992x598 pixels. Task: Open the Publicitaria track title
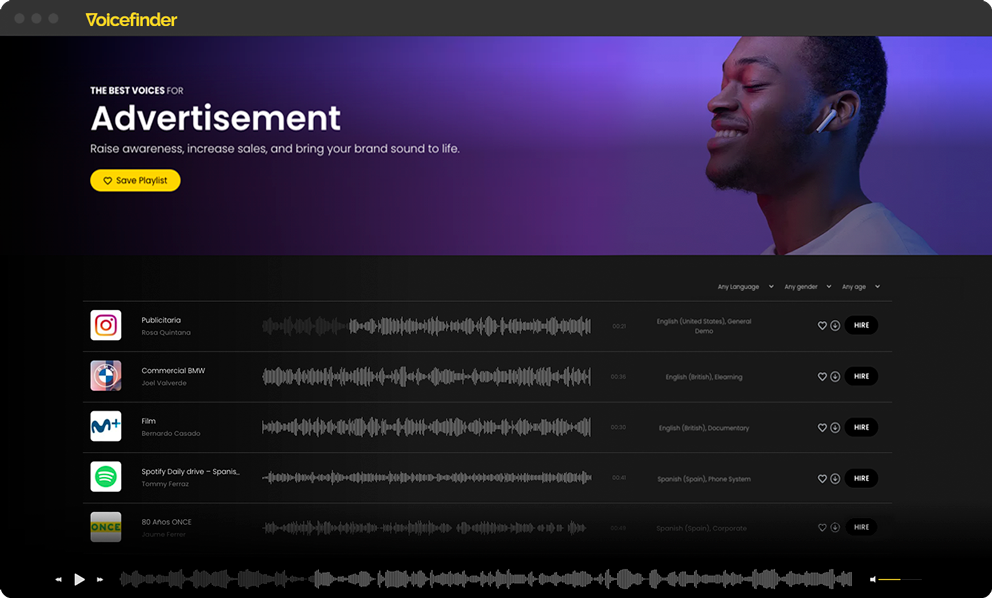(x=161, y=320)
